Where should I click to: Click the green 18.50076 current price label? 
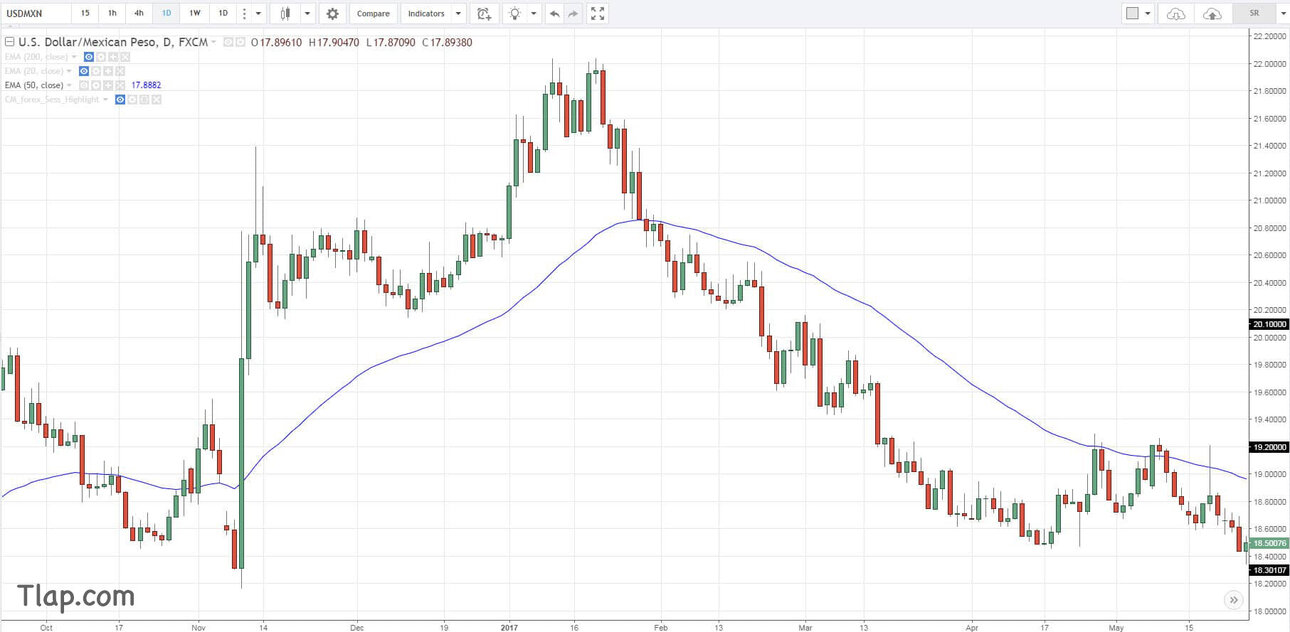coord(1269,543)
